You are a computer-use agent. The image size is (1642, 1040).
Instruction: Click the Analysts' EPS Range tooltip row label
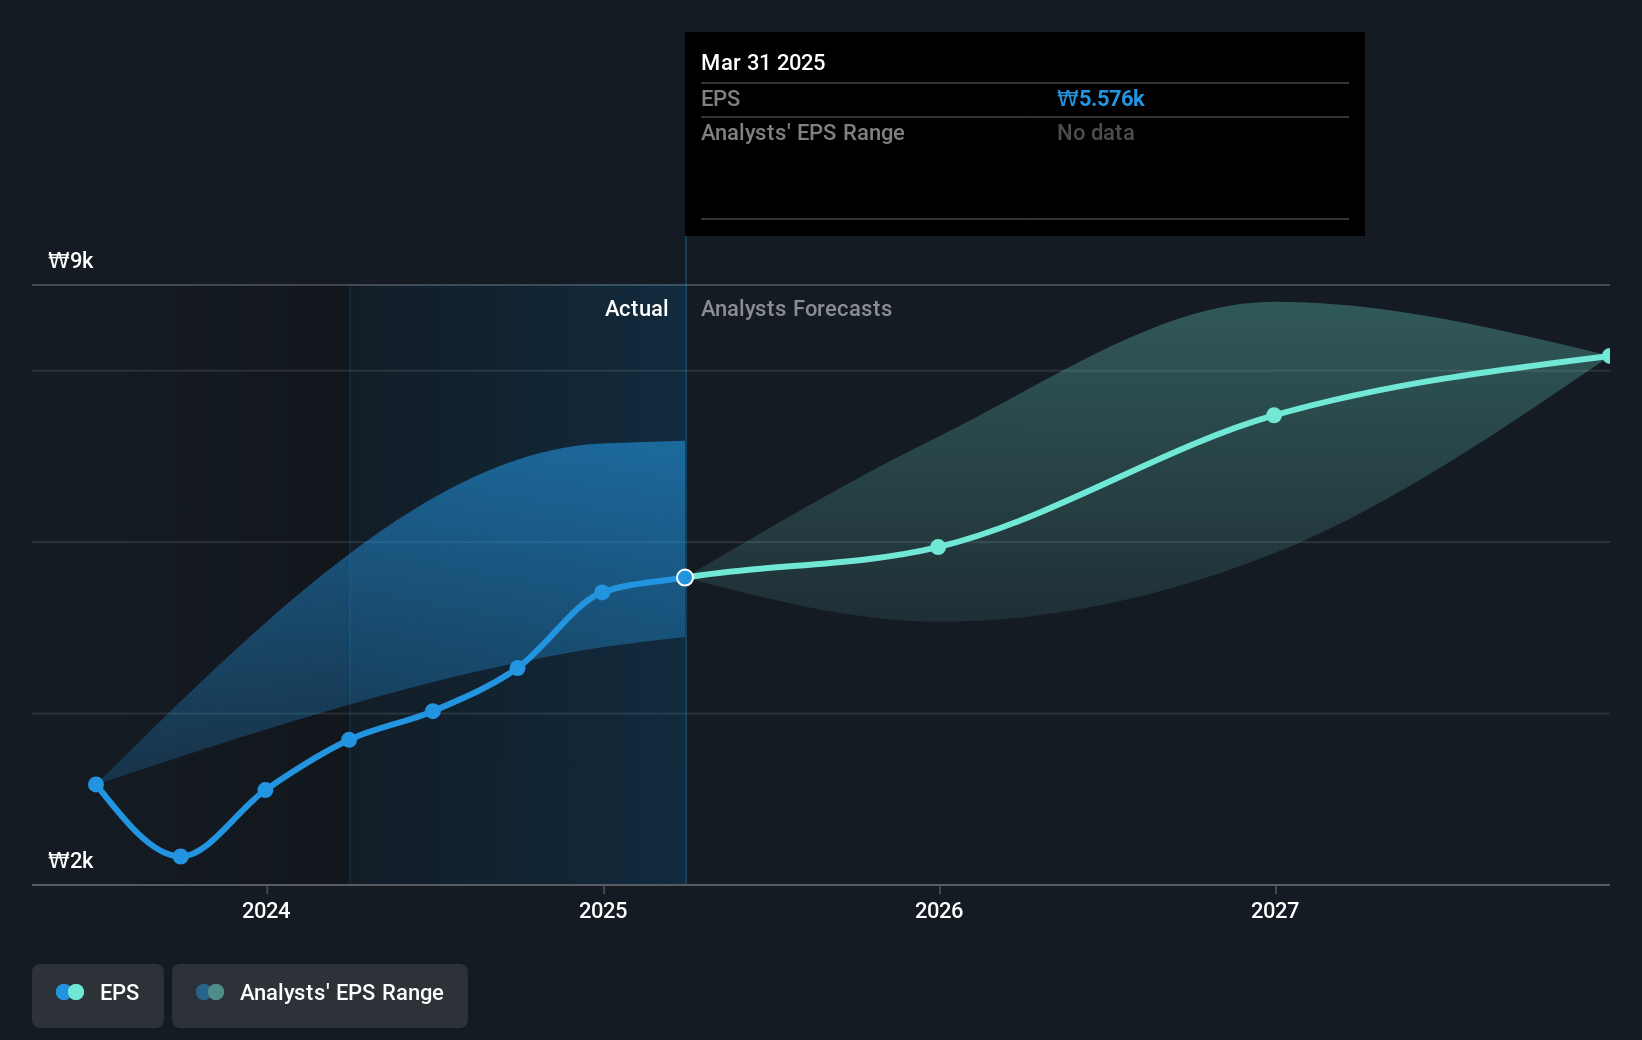pos(802,132)
